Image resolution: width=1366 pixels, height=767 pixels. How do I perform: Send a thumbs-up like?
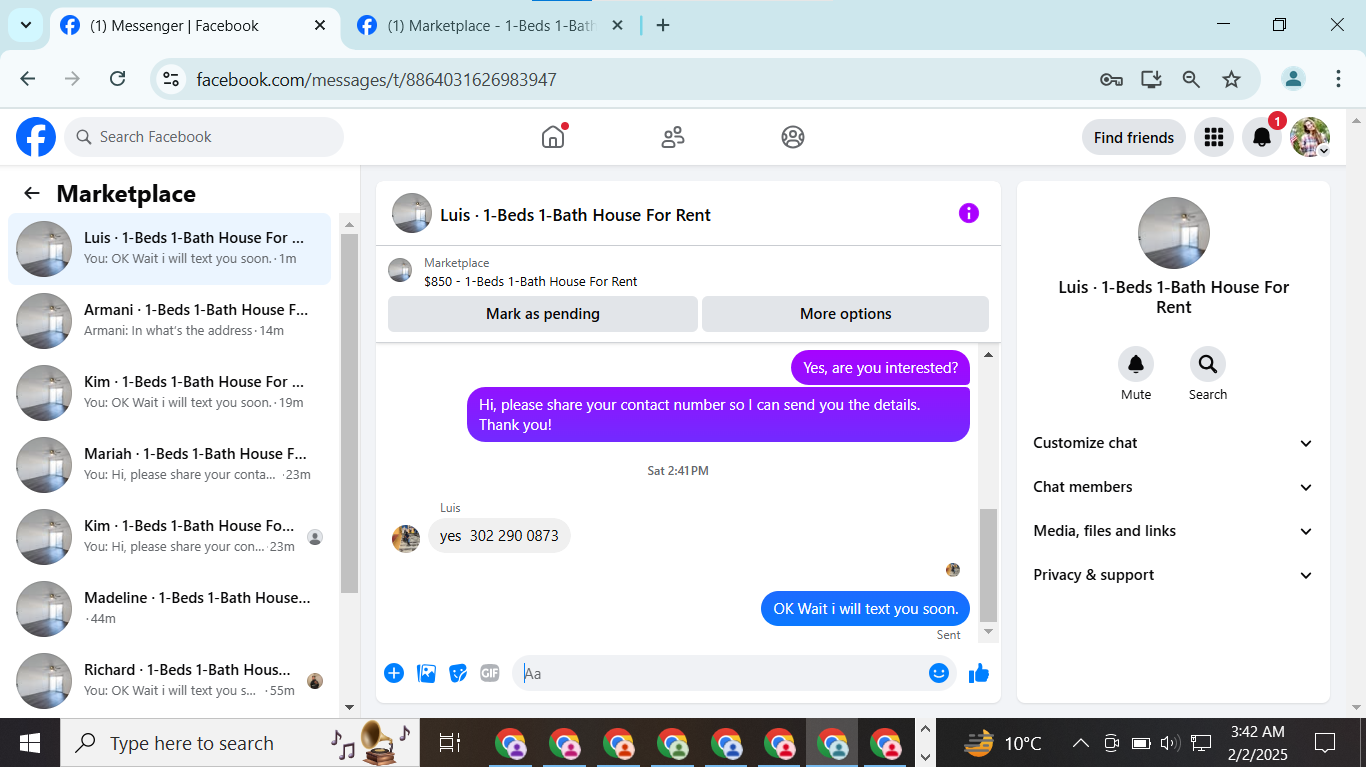pos(979,673)
